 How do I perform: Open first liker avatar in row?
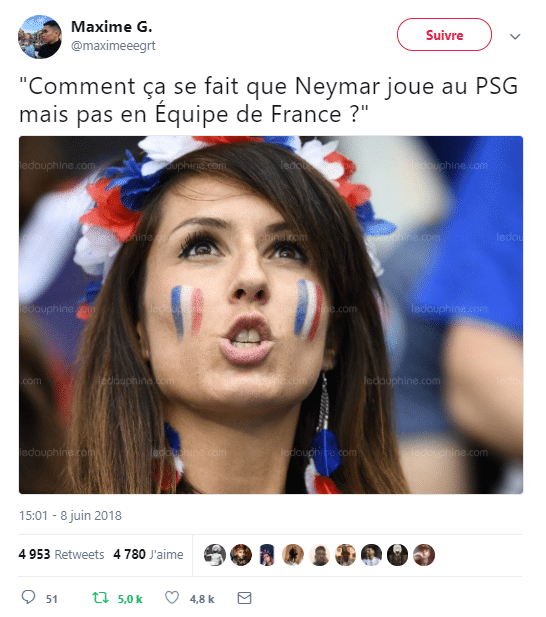215,555
